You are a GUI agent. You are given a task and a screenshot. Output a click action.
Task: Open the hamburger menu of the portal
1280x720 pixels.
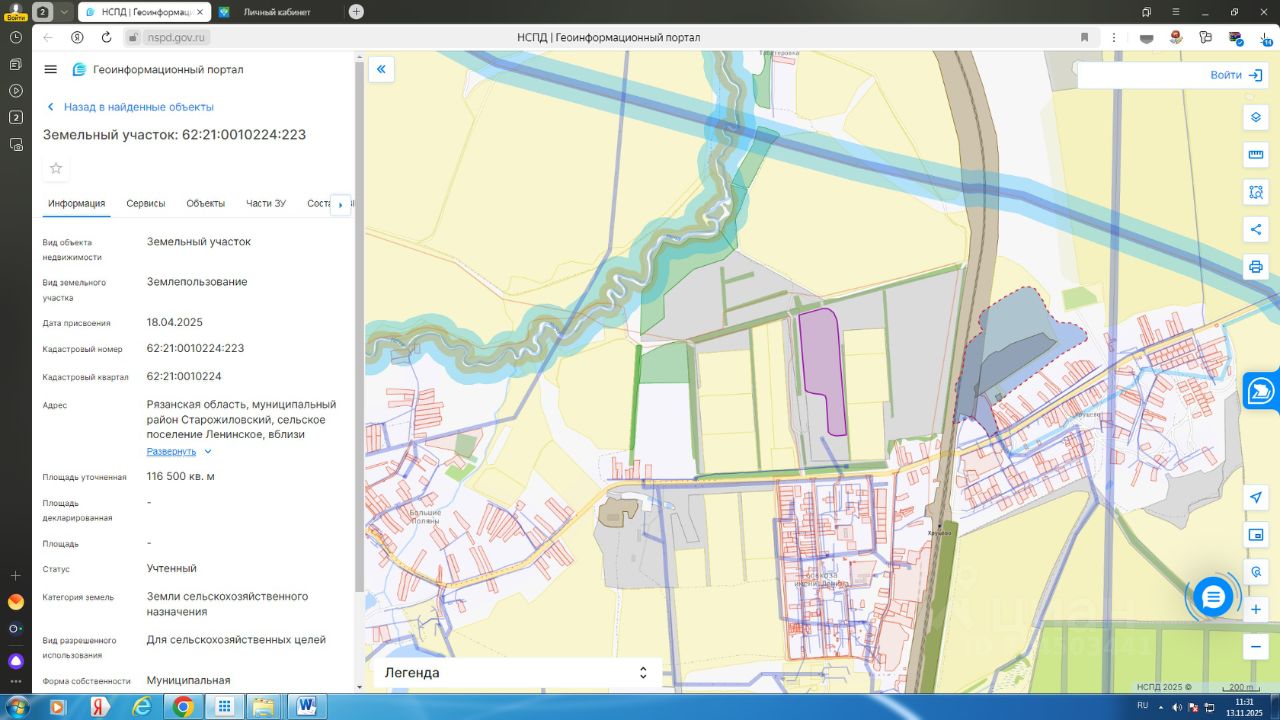pos(51,69)
